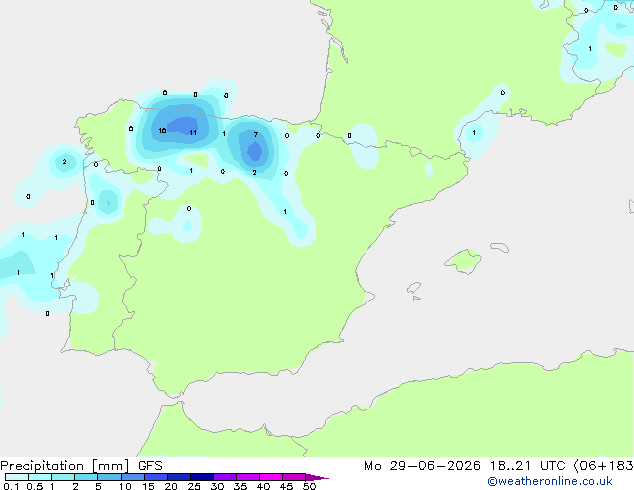Select the 15–20 mm legend swatch
This screenshot has height=490, width=634.
click(x=156, y=477)
